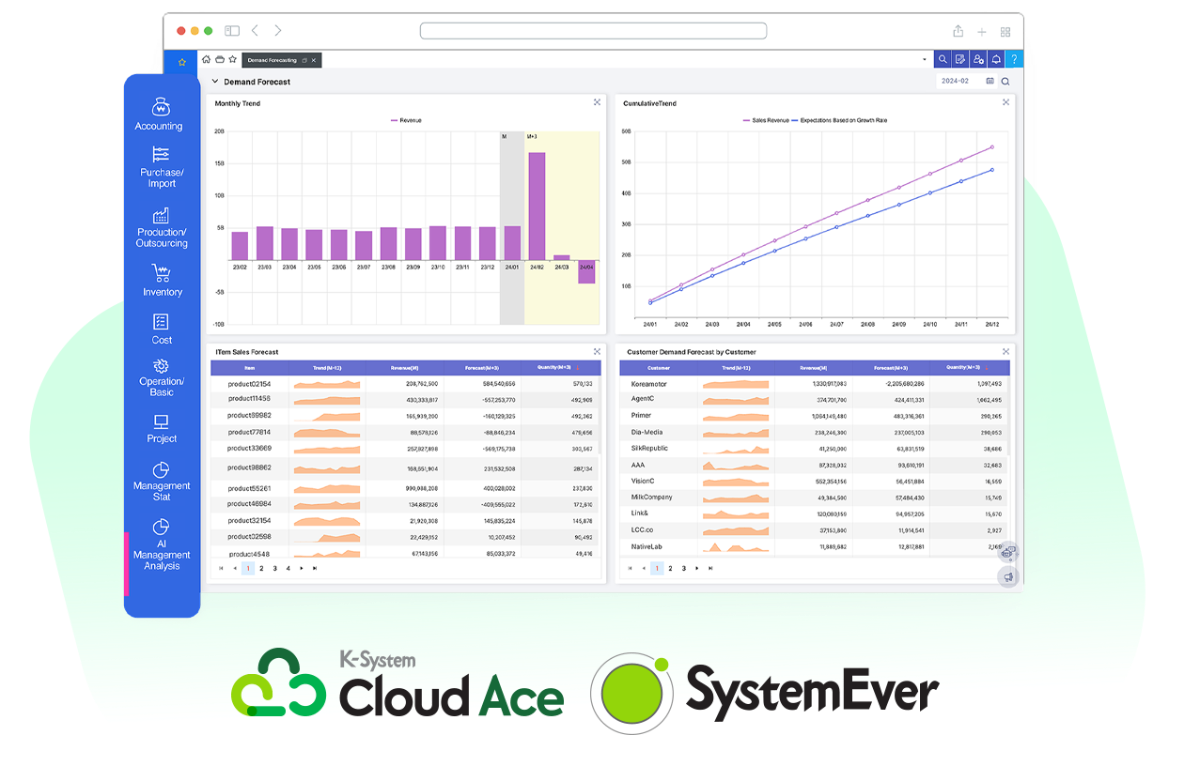Click the megaphone announcement floating icon
Screen dimensions: 1200x766
coord(1008,577)
